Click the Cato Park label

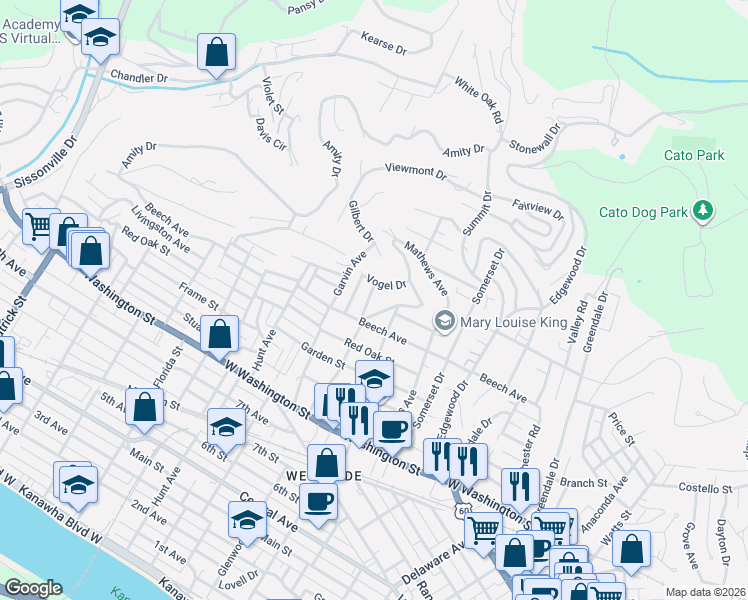[694, 155]
